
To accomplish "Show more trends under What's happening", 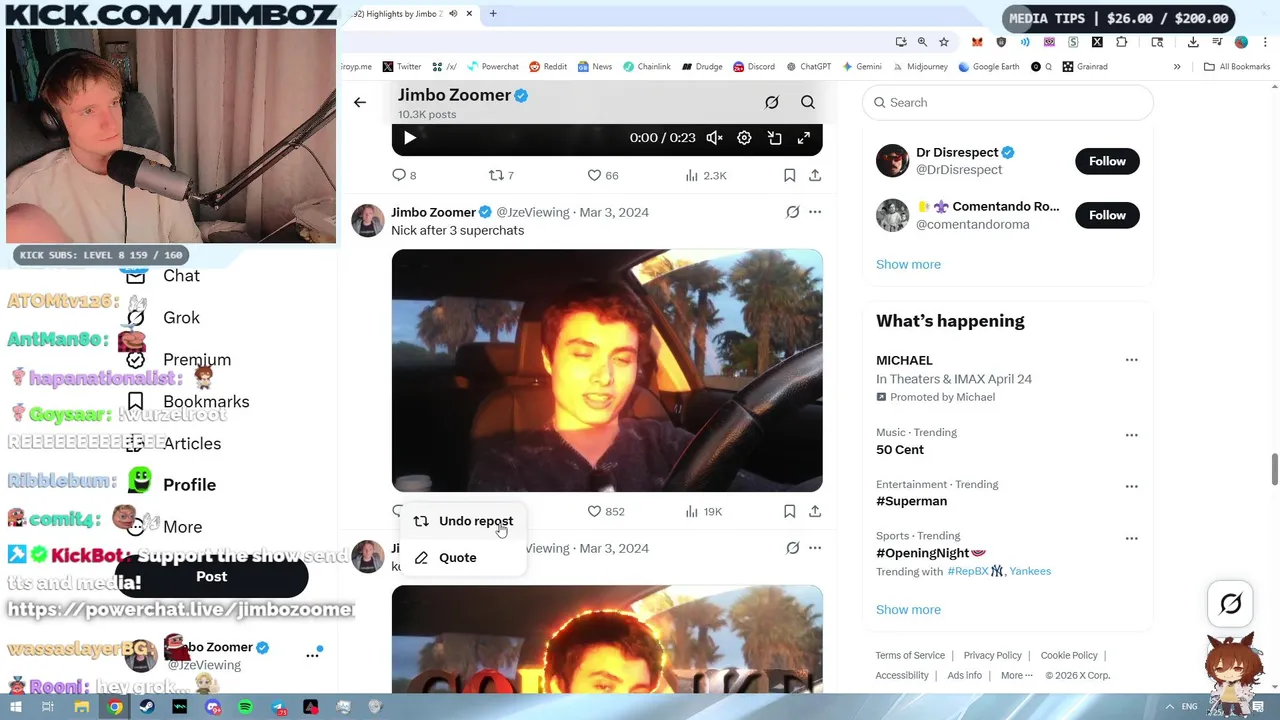I will pyautogui.click(x=908, y=609).
